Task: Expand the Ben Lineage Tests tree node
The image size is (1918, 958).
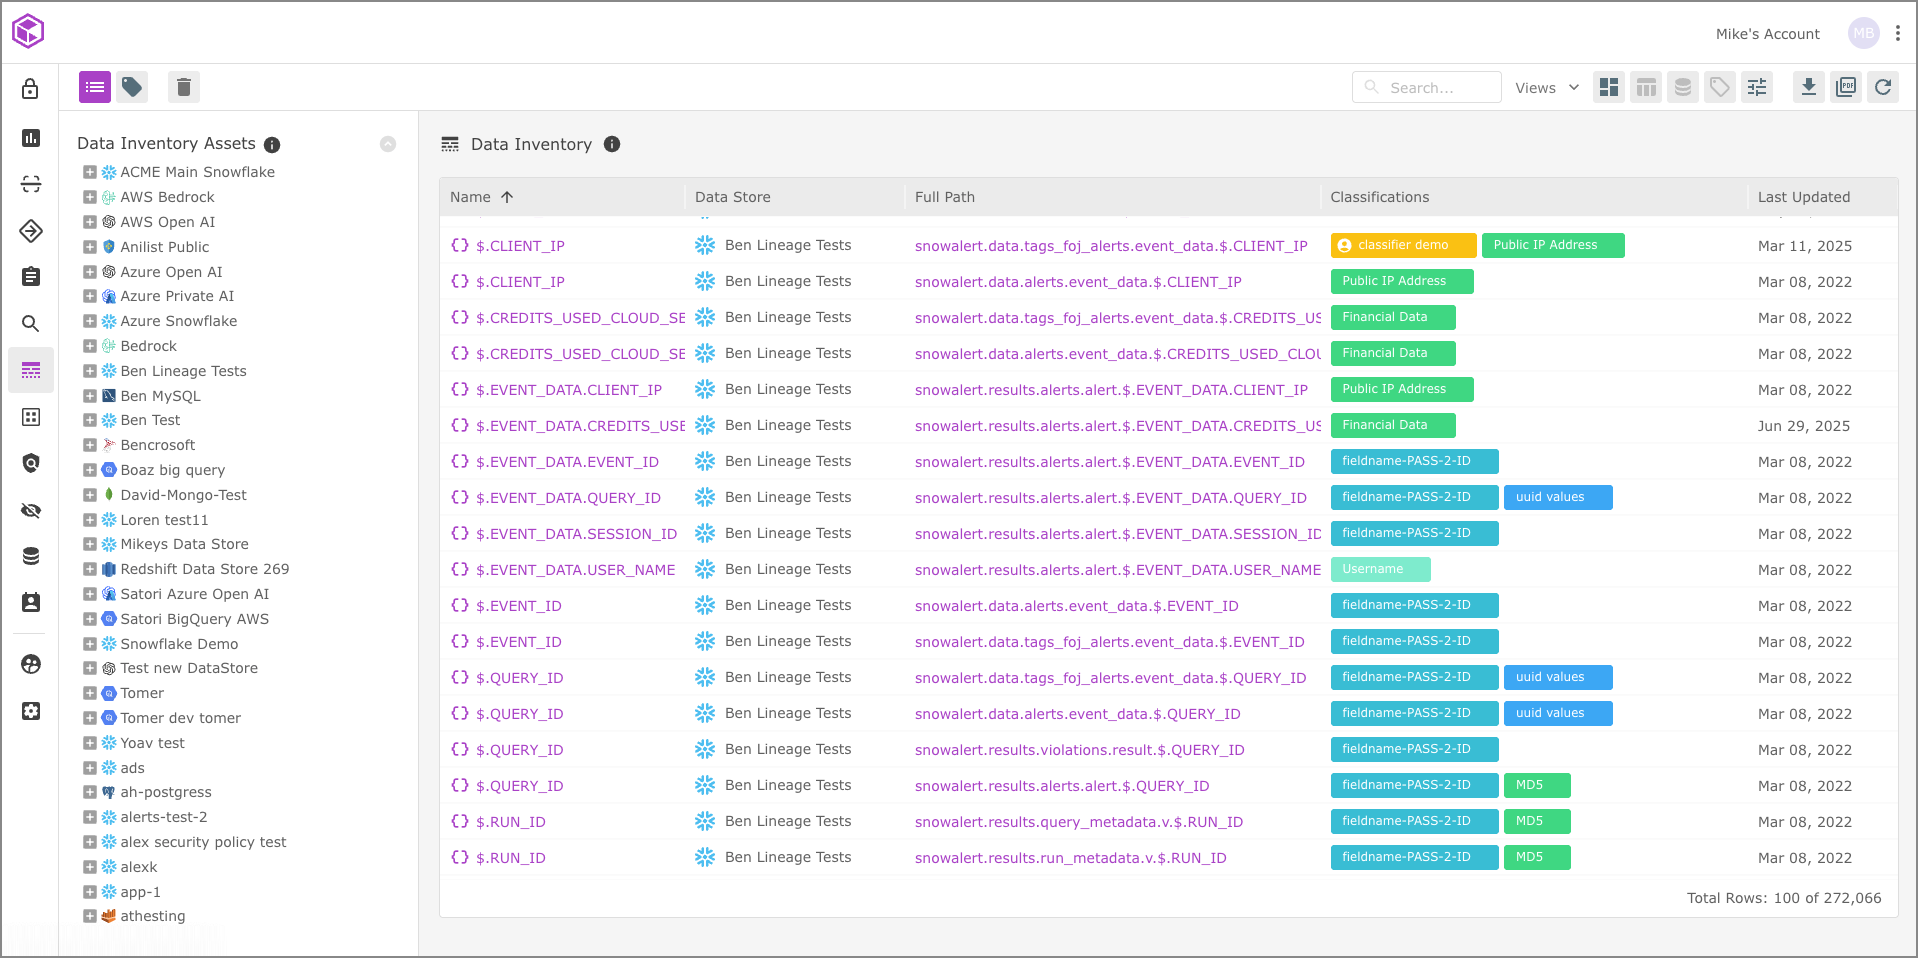Action: 90,371
